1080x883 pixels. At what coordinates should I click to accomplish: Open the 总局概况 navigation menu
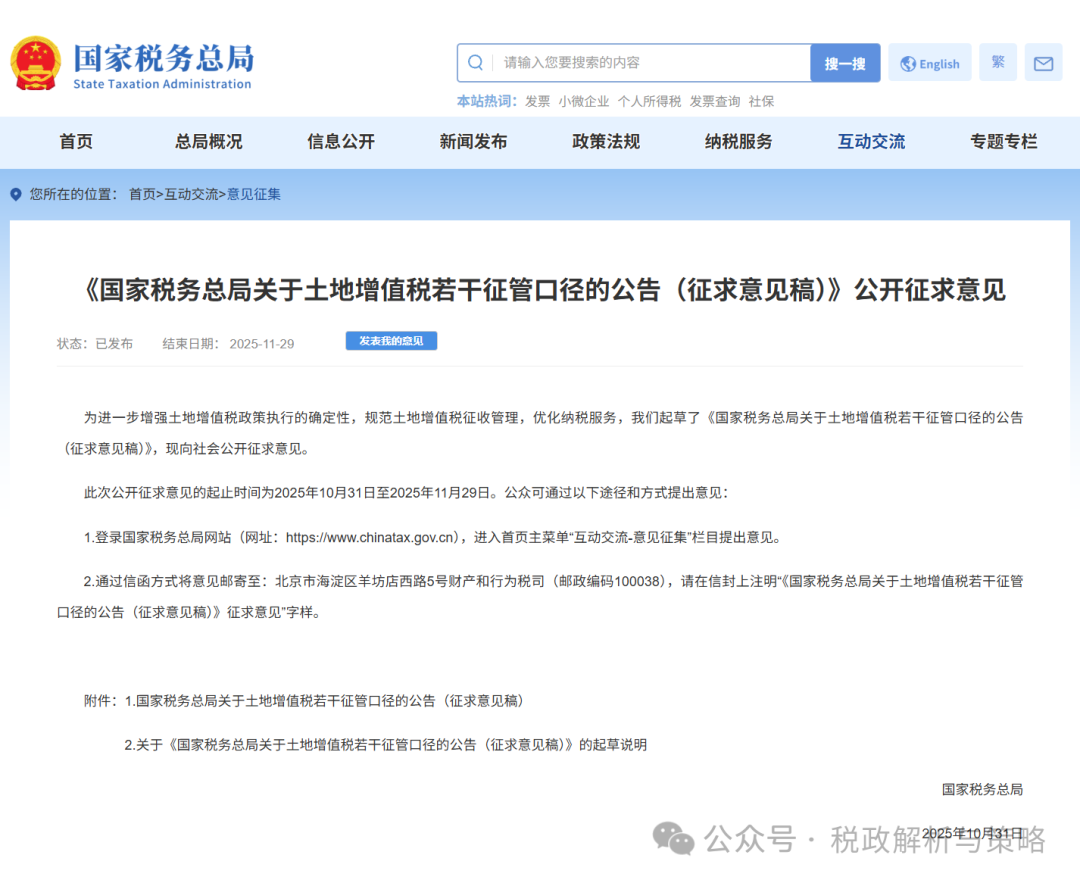[x=209, y=142]
